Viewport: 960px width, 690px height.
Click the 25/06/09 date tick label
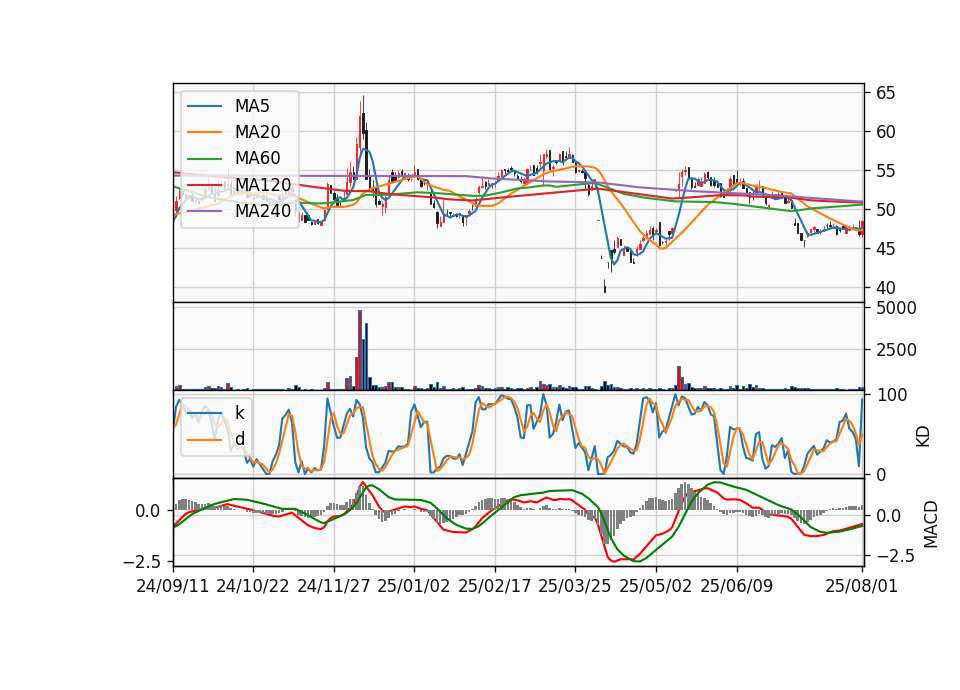coord(737,586)
